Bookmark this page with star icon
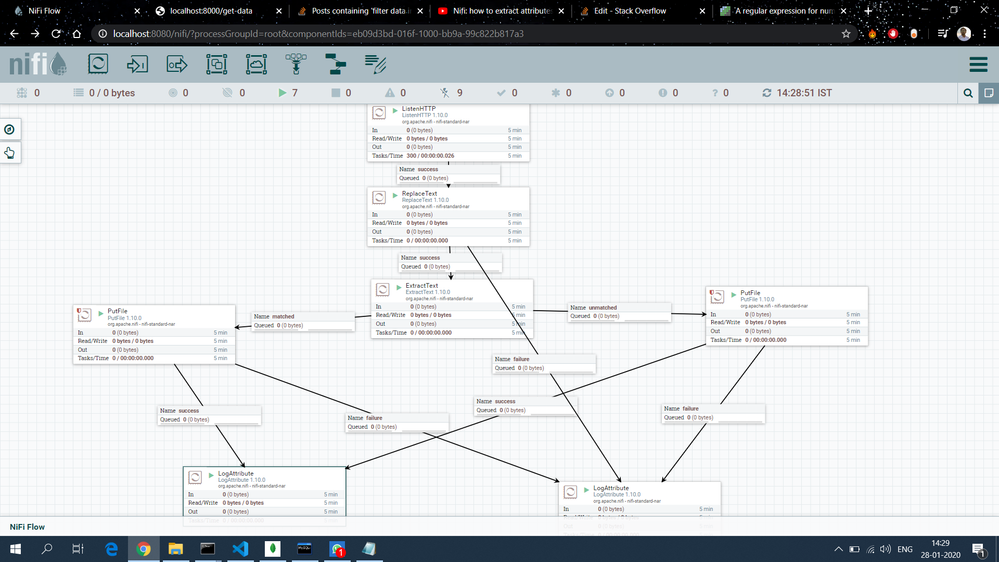 pyautogui.click(x=845, y=34)
